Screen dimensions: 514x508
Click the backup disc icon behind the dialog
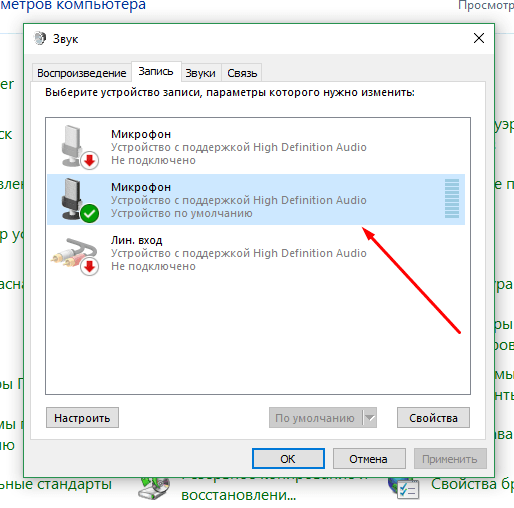[154, 488]
